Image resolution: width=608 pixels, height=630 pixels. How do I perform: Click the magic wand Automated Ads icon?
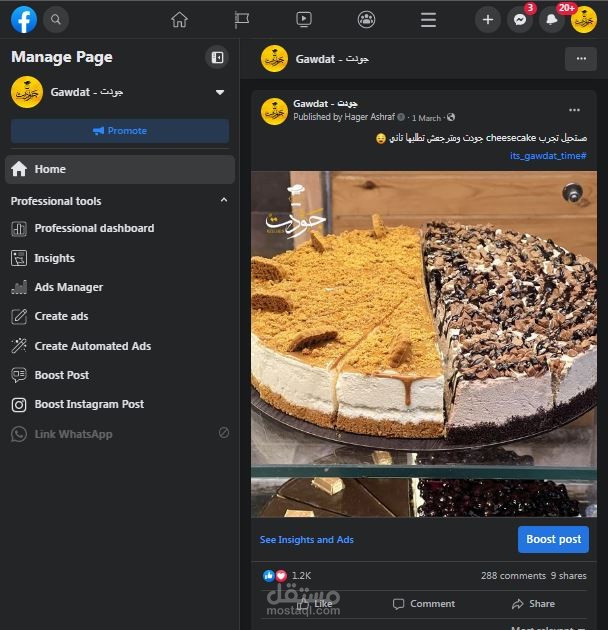[19, 346]
